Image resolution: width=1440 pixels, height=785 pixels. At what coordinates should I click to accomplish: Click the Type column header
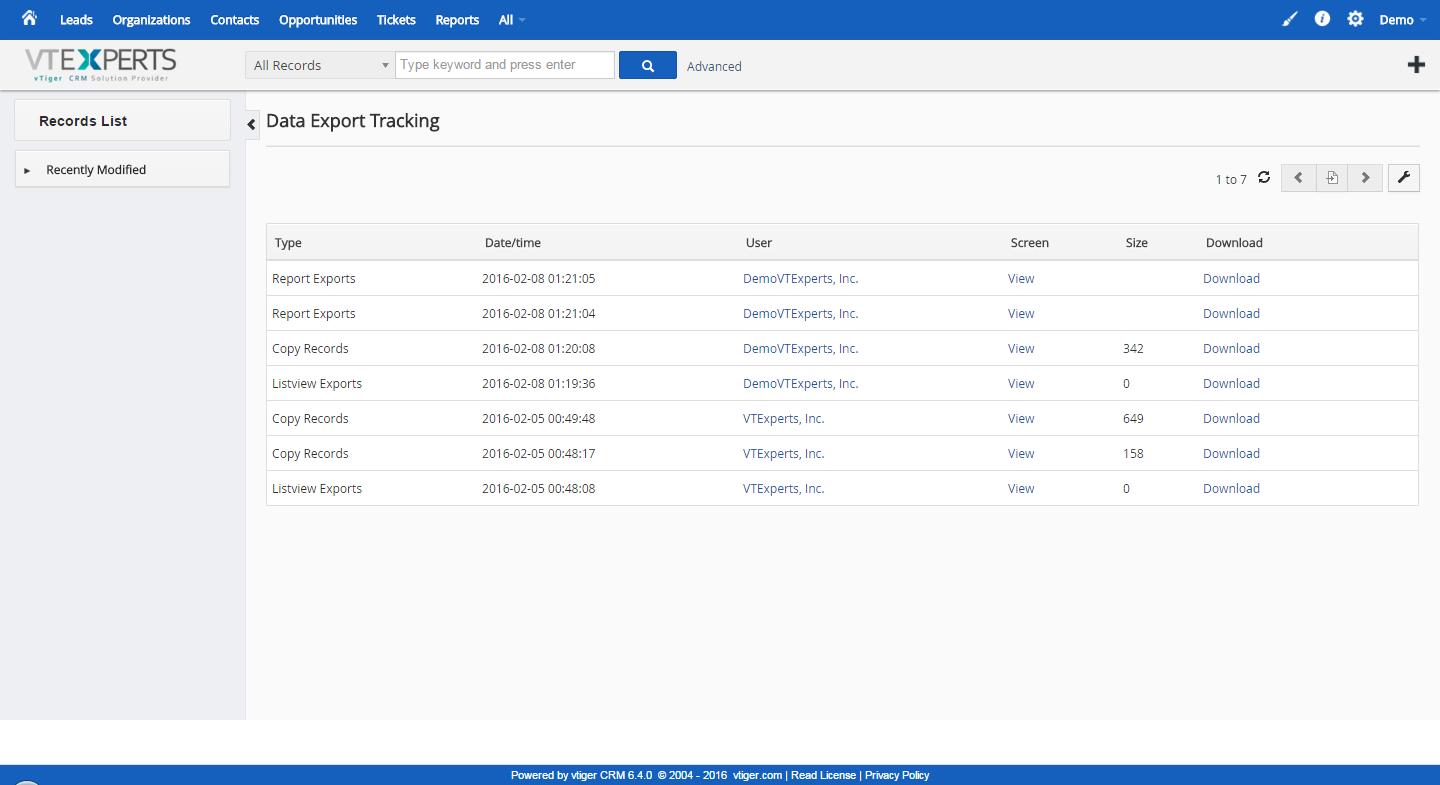pos(288,243)
